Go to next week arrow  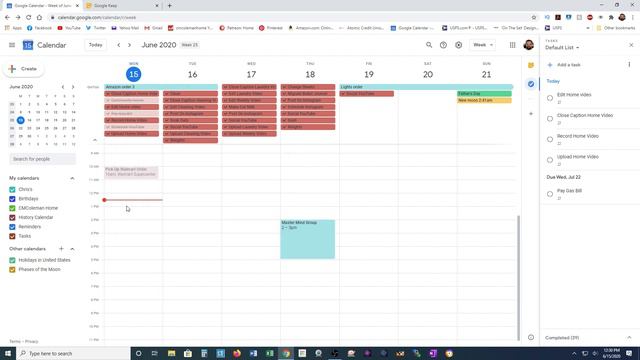point(129,45)
